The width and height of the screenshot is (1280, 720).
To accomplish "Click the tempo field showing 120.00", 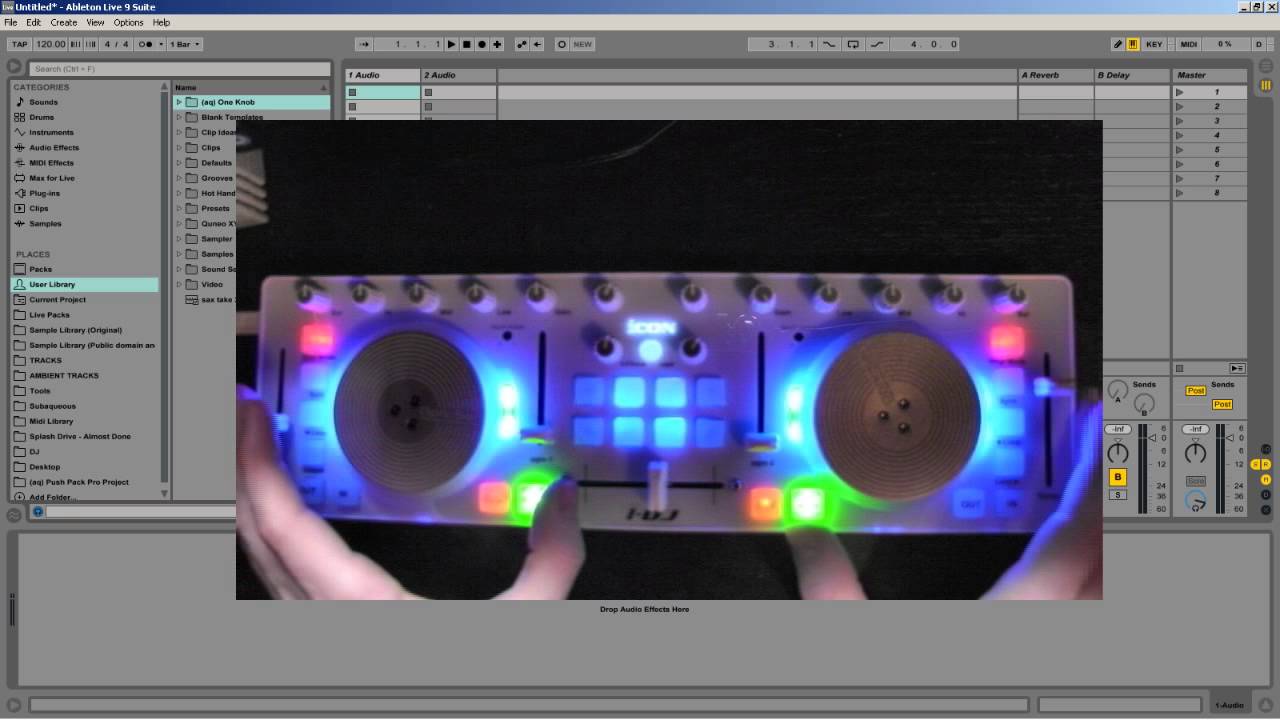I will pyautogui.click(x=51, y=44).
